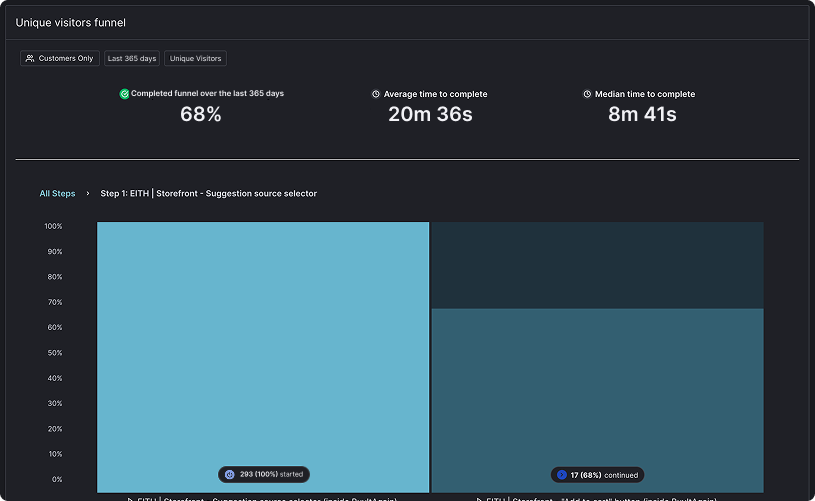Click the Completed funnel over the last 365 days label
This screenshot has height=501, width=815.
207,94
